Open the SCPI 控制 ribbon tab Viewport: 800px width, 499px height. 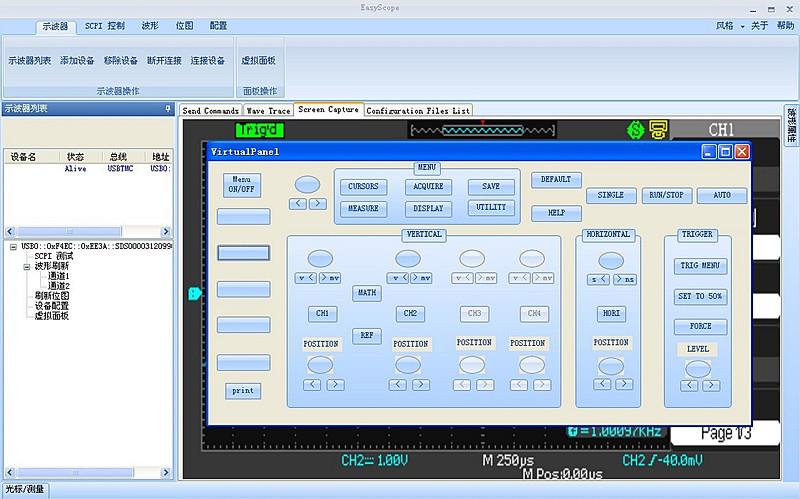click(x=105, y=26)
